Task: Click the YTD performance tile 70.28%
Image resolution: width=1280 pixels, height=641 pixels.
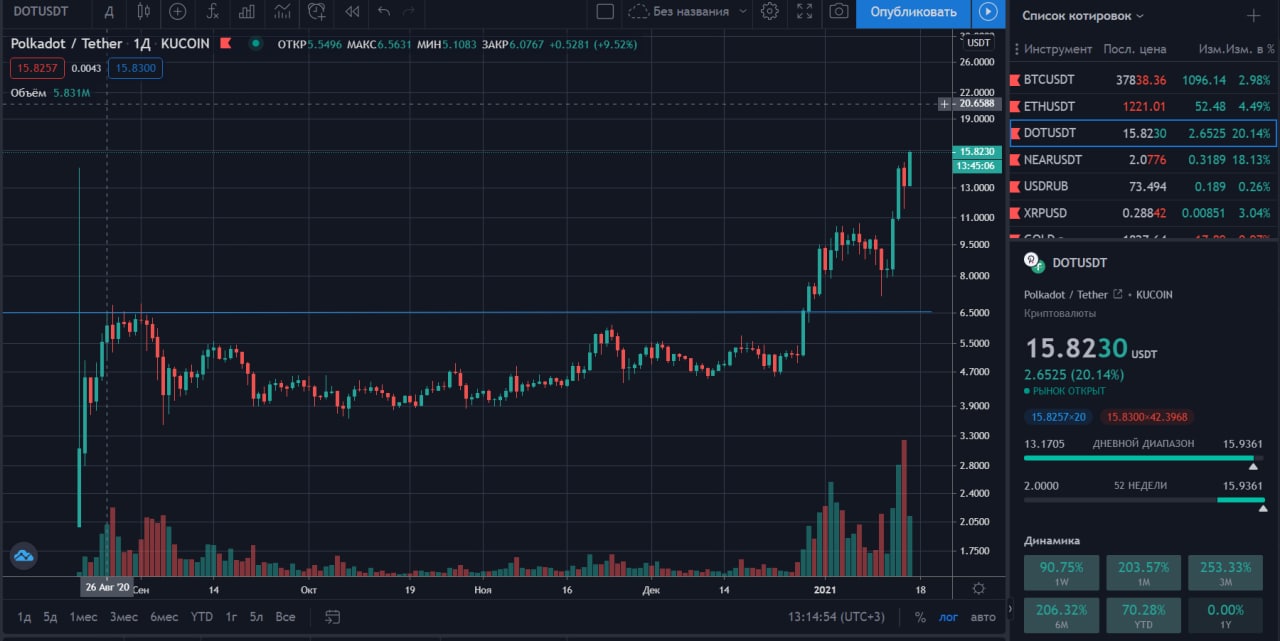Action: pos(1144,615)
